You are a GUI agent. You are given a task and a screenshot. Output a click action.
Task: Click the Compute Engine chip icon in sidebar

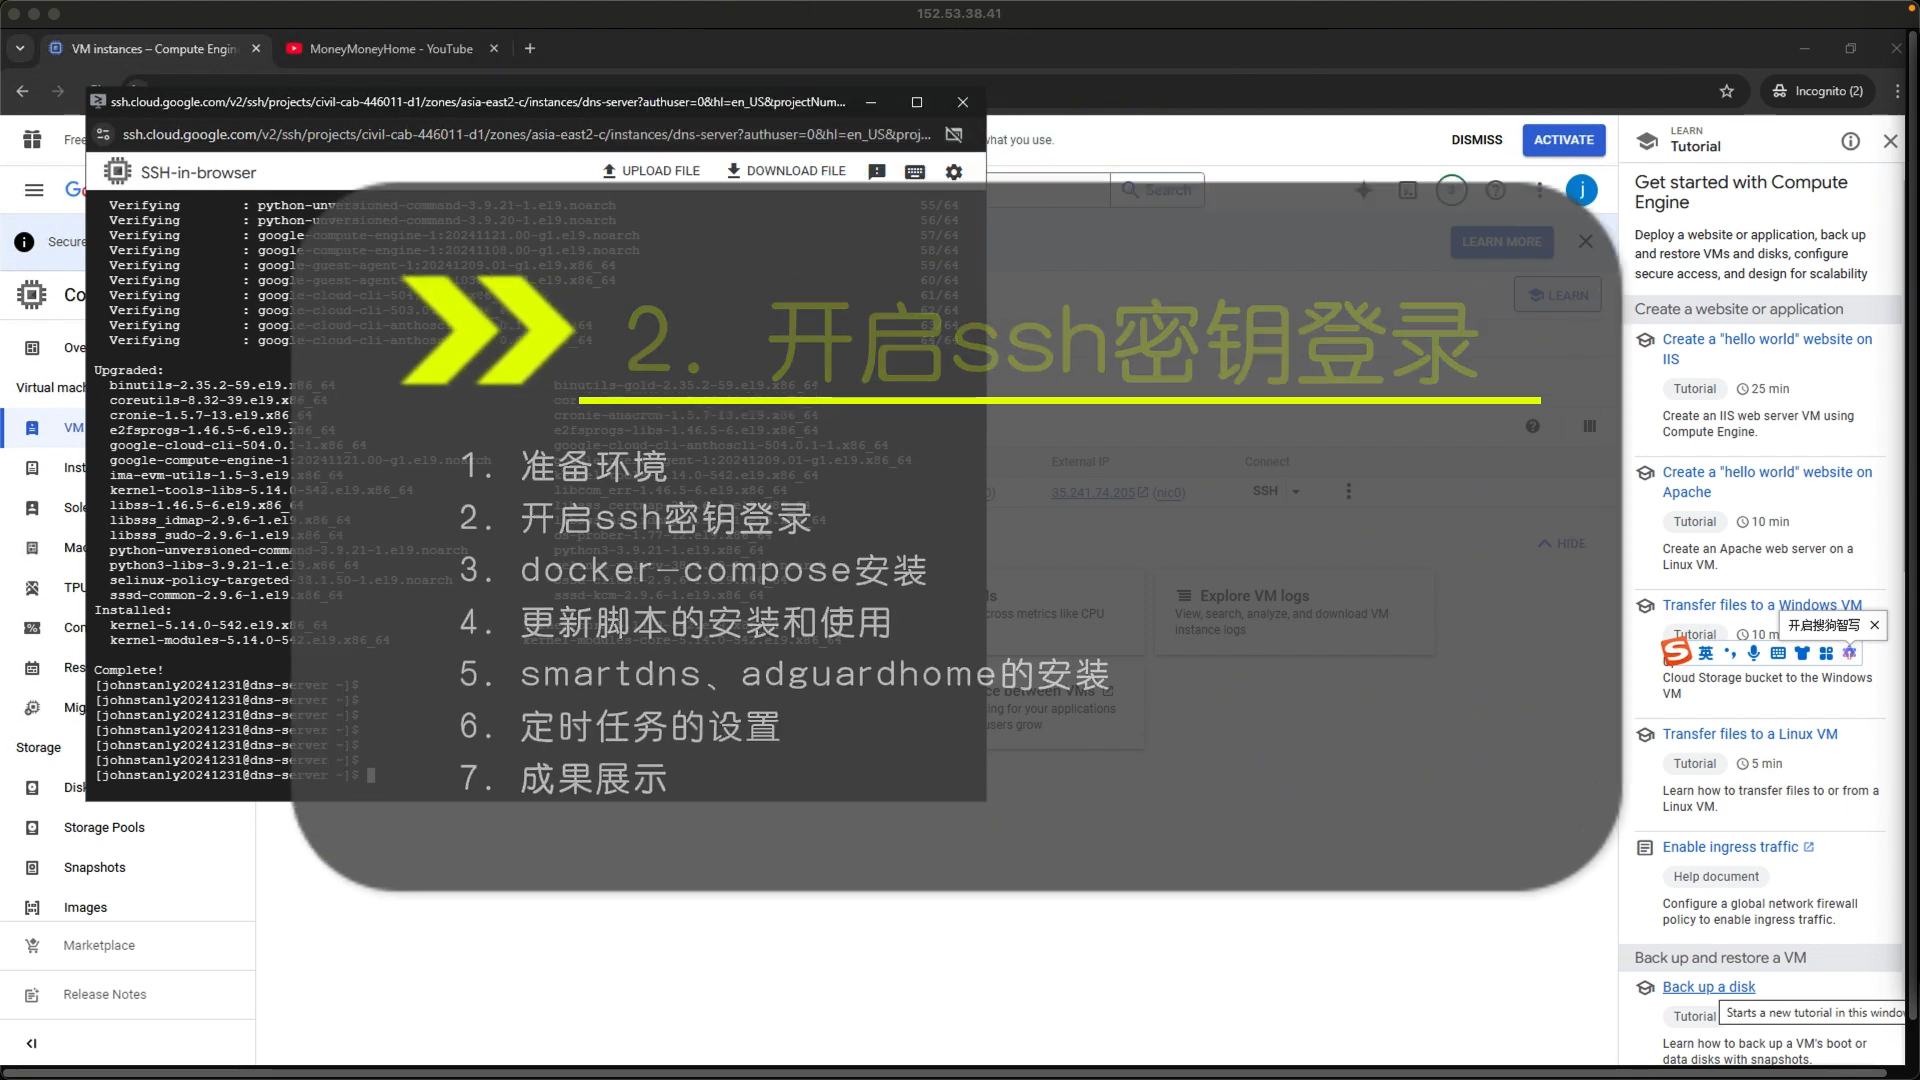(32, 294)
